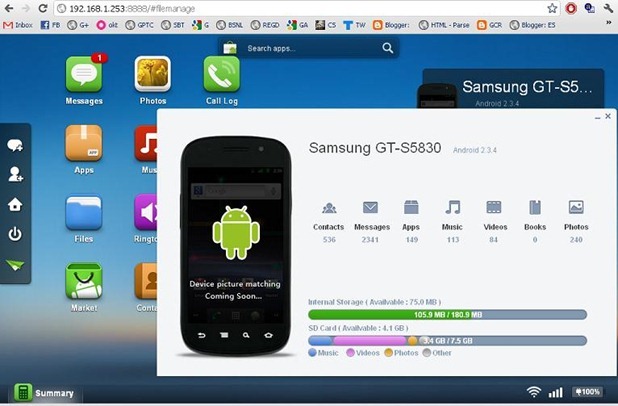Click the Music icon showing 113
The image size is (618, 406).
[x=452, y=207]
